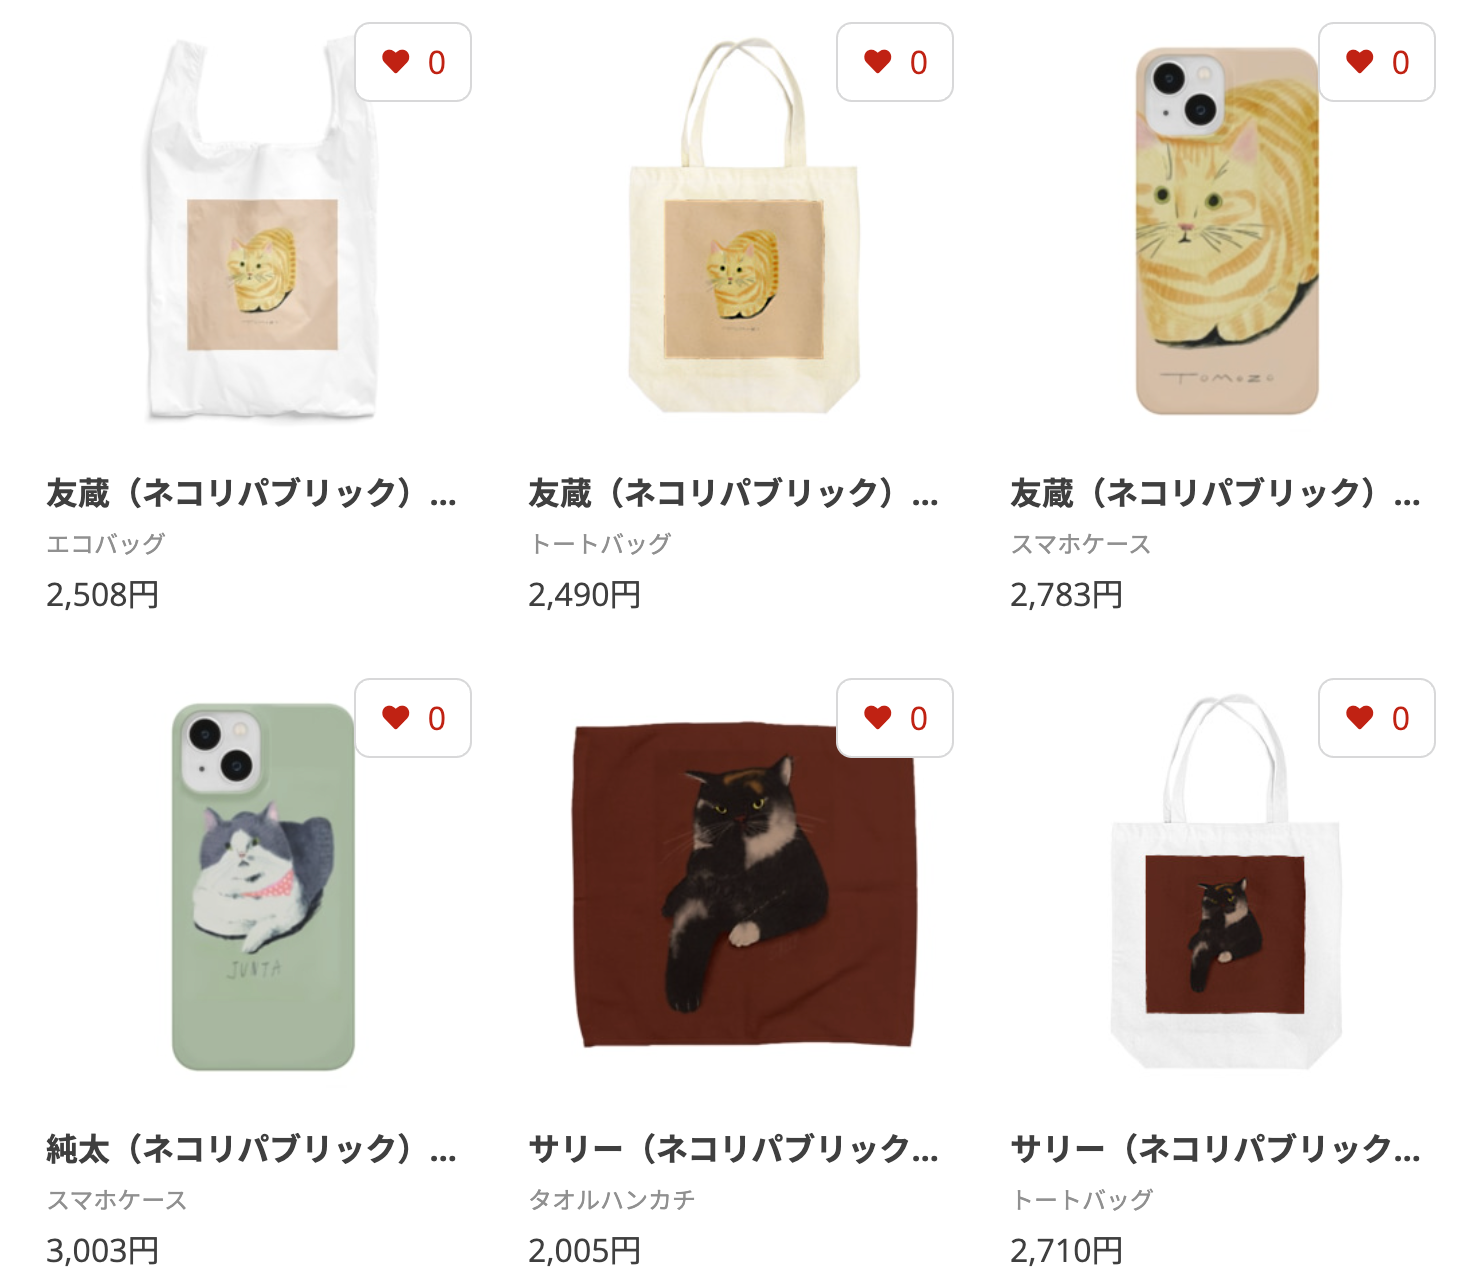
Task: Open the white tote bag with black cat image
Action: [x=1226, y=882]
